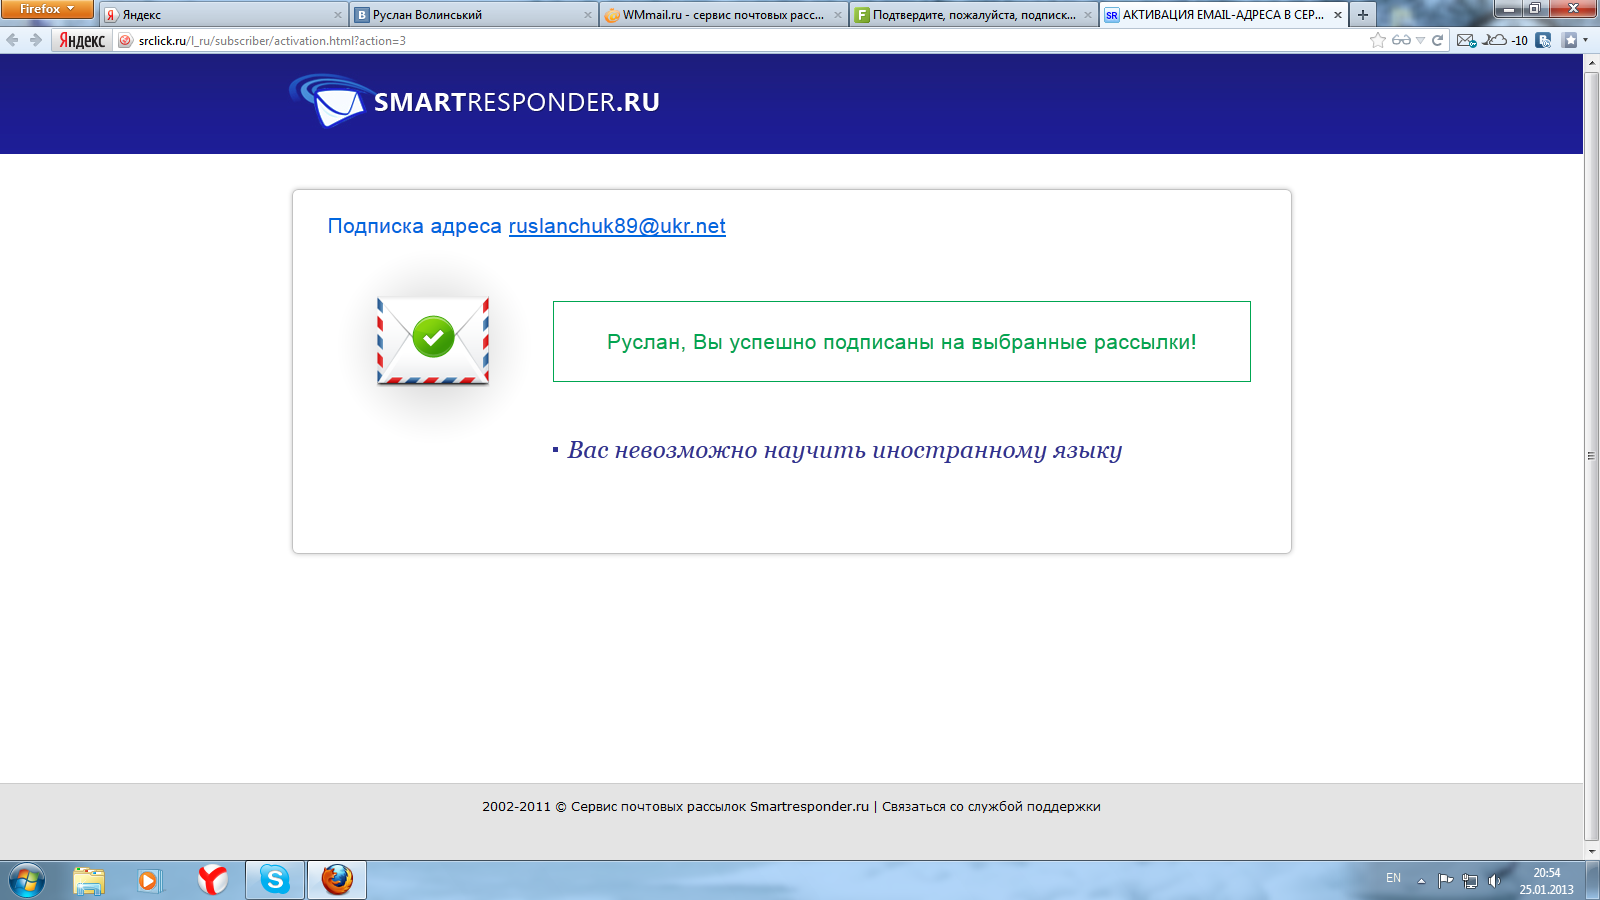The image size is (1600, 900).
Task: Click the site identity icon in the address bar
Action: pos(126,41)
